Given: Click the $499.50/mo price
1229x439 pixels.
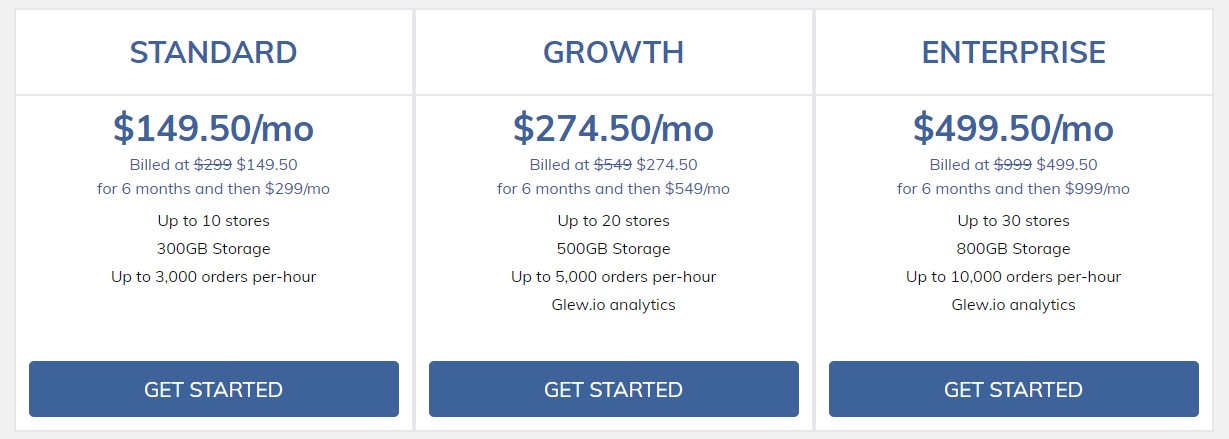Looking at the screenshot, I should click(x=1014, y=128).
